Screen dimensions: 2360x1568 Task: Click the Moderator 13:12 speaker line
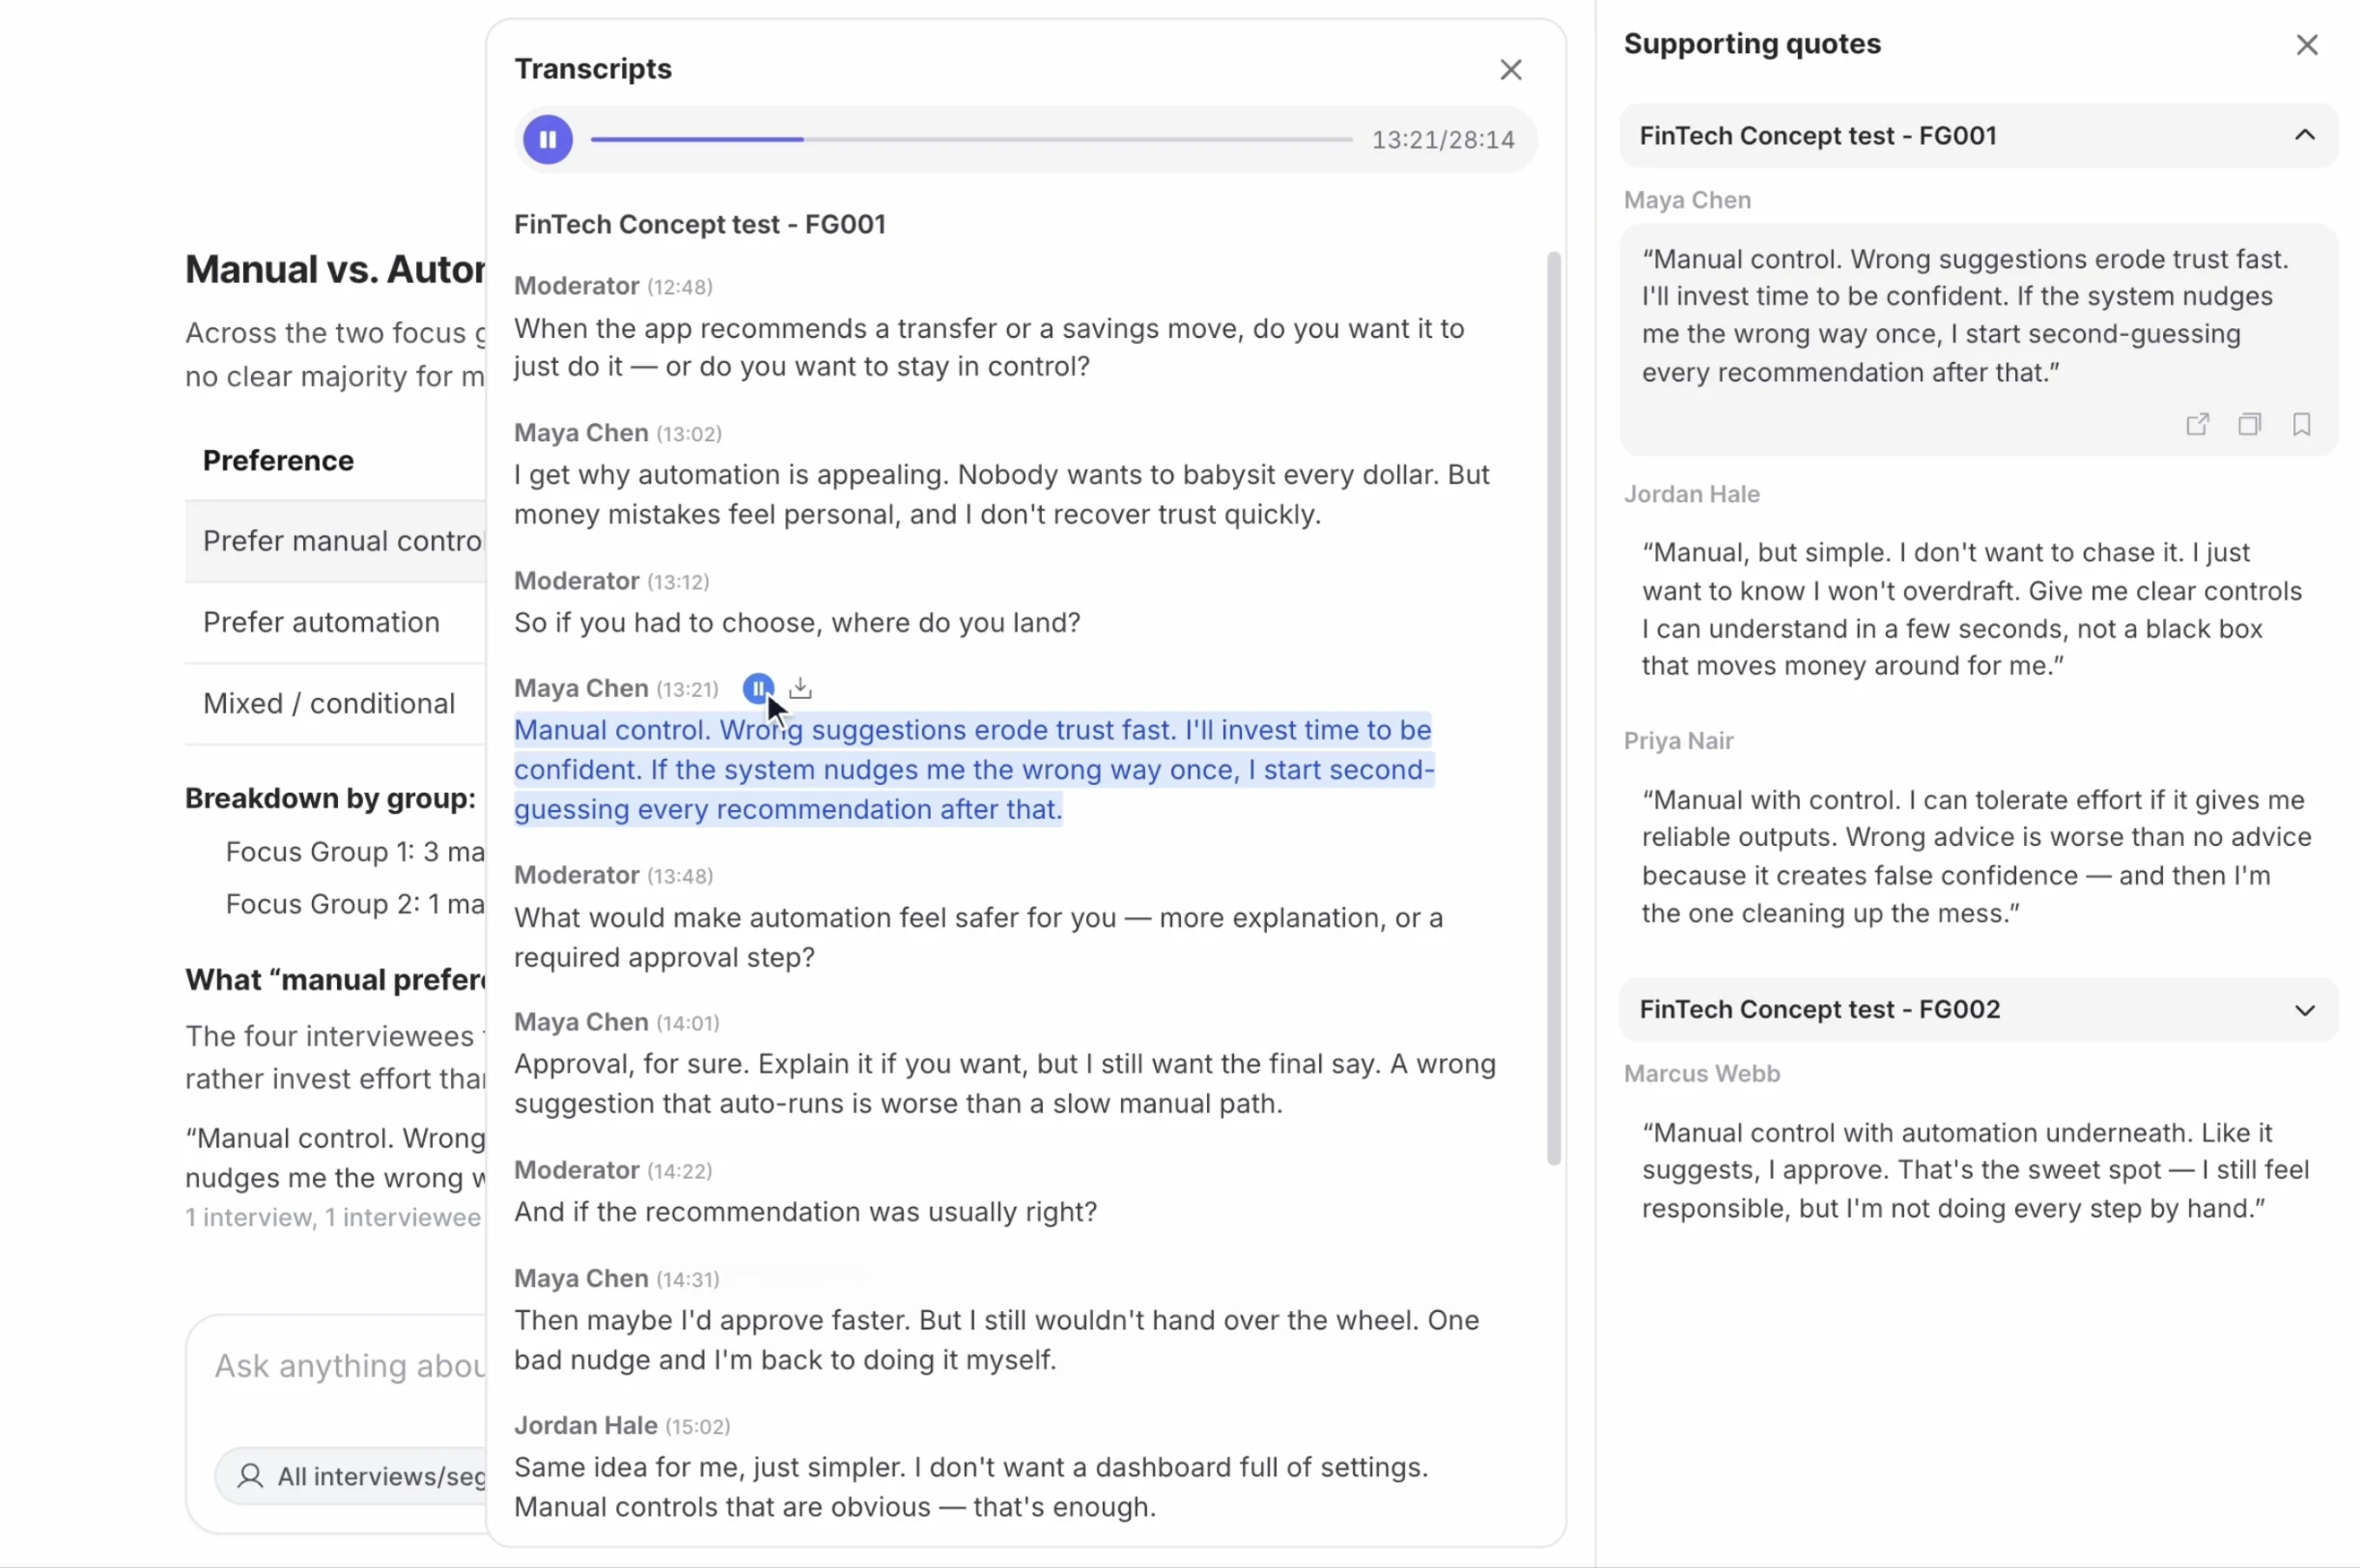[612, 581]
